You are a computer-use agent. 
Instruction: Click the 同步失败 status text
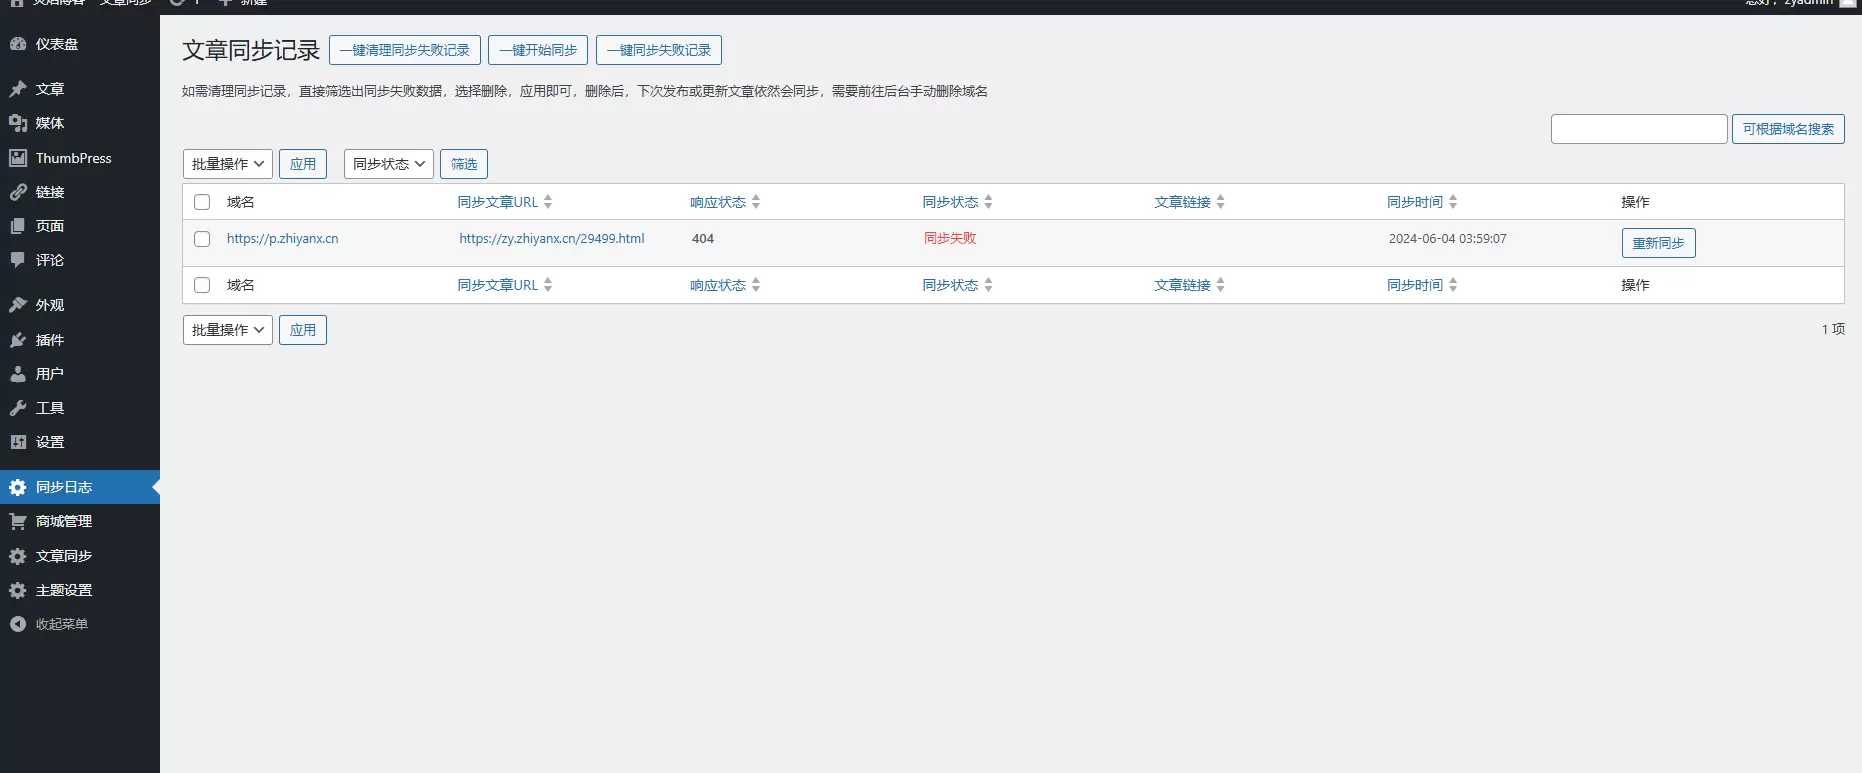[950, 238]
